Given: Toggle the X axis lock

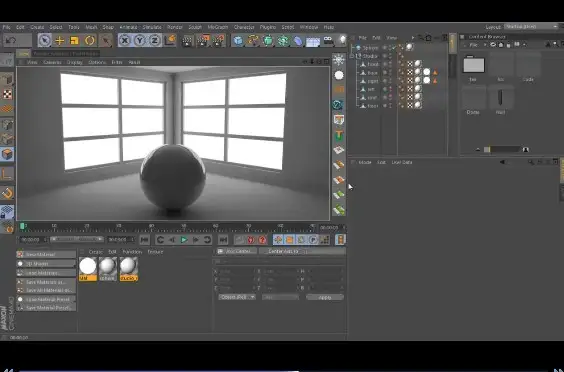Looking at the screenshot, I should coord(124,40).
